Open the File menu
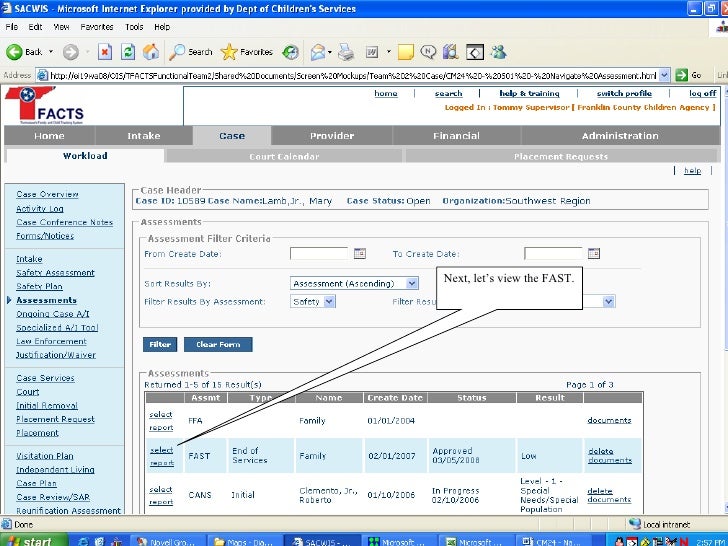This screenshot has height=546, width=728. 12,27
